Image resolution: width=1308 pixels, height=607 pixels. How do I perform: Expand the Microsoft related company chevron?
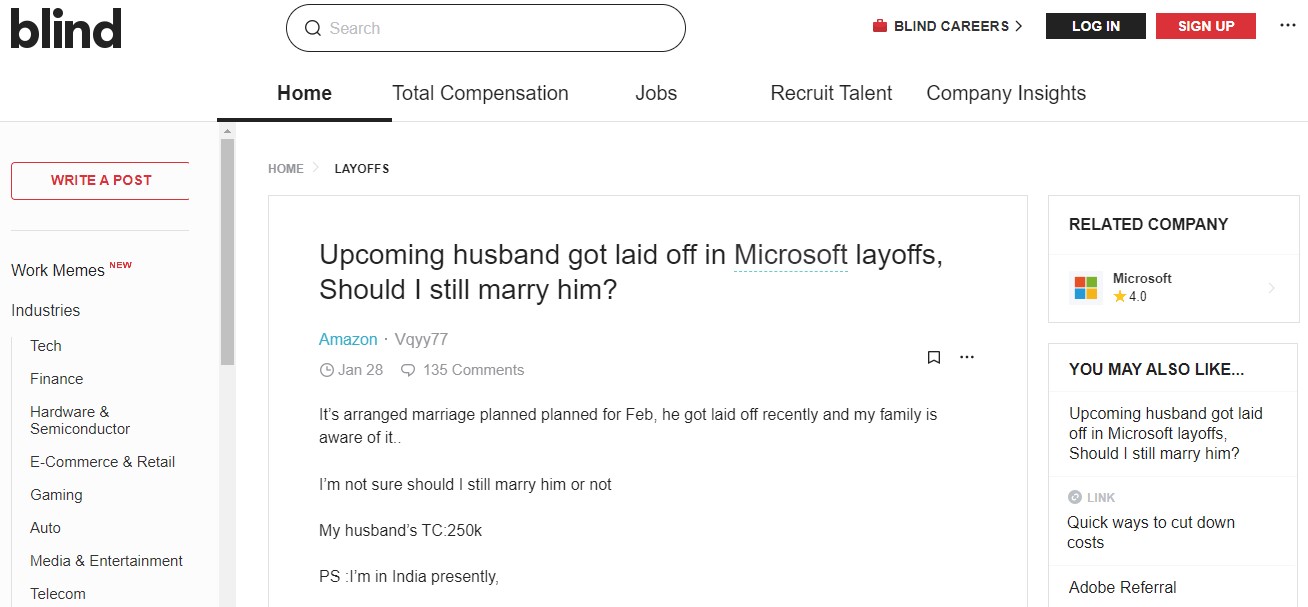(1272, 288)
